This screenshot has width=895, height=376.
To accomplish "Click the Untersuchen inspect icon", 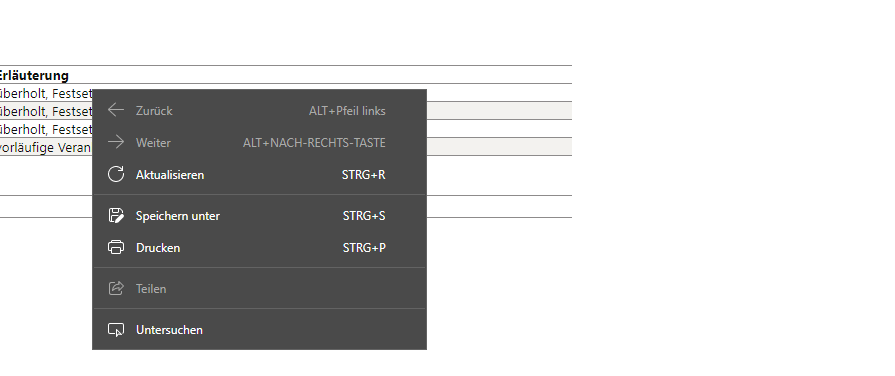I will click(x=116, y=330).
